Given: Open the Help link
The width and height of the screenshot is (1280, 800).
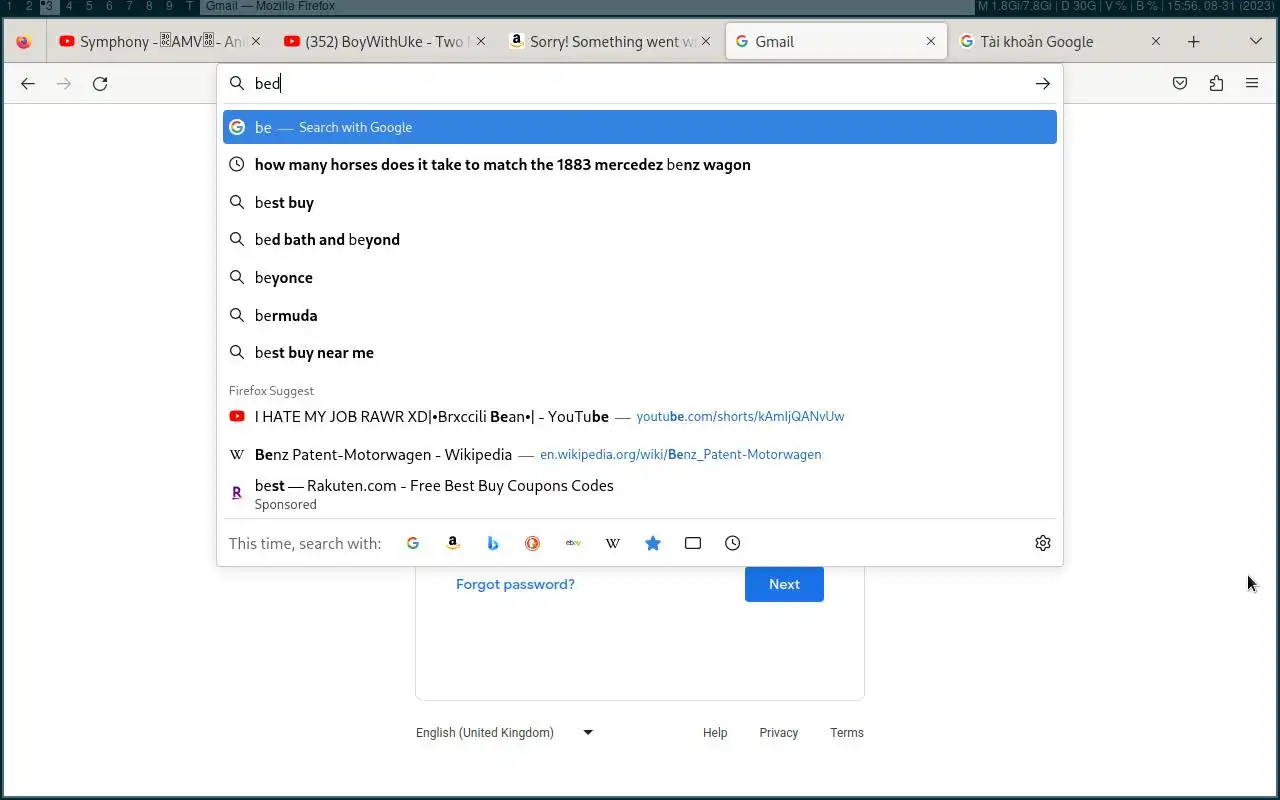Looking at the screenshot, I should [x=715, y=733].
